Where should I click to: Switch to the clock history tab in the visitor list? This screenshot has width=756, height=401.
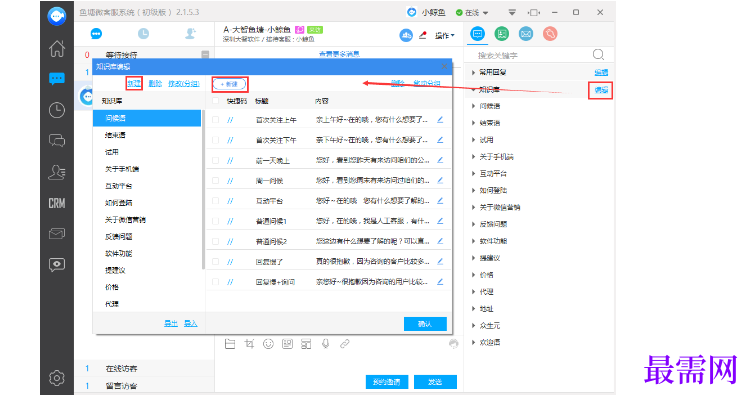[x=143, y=34]
